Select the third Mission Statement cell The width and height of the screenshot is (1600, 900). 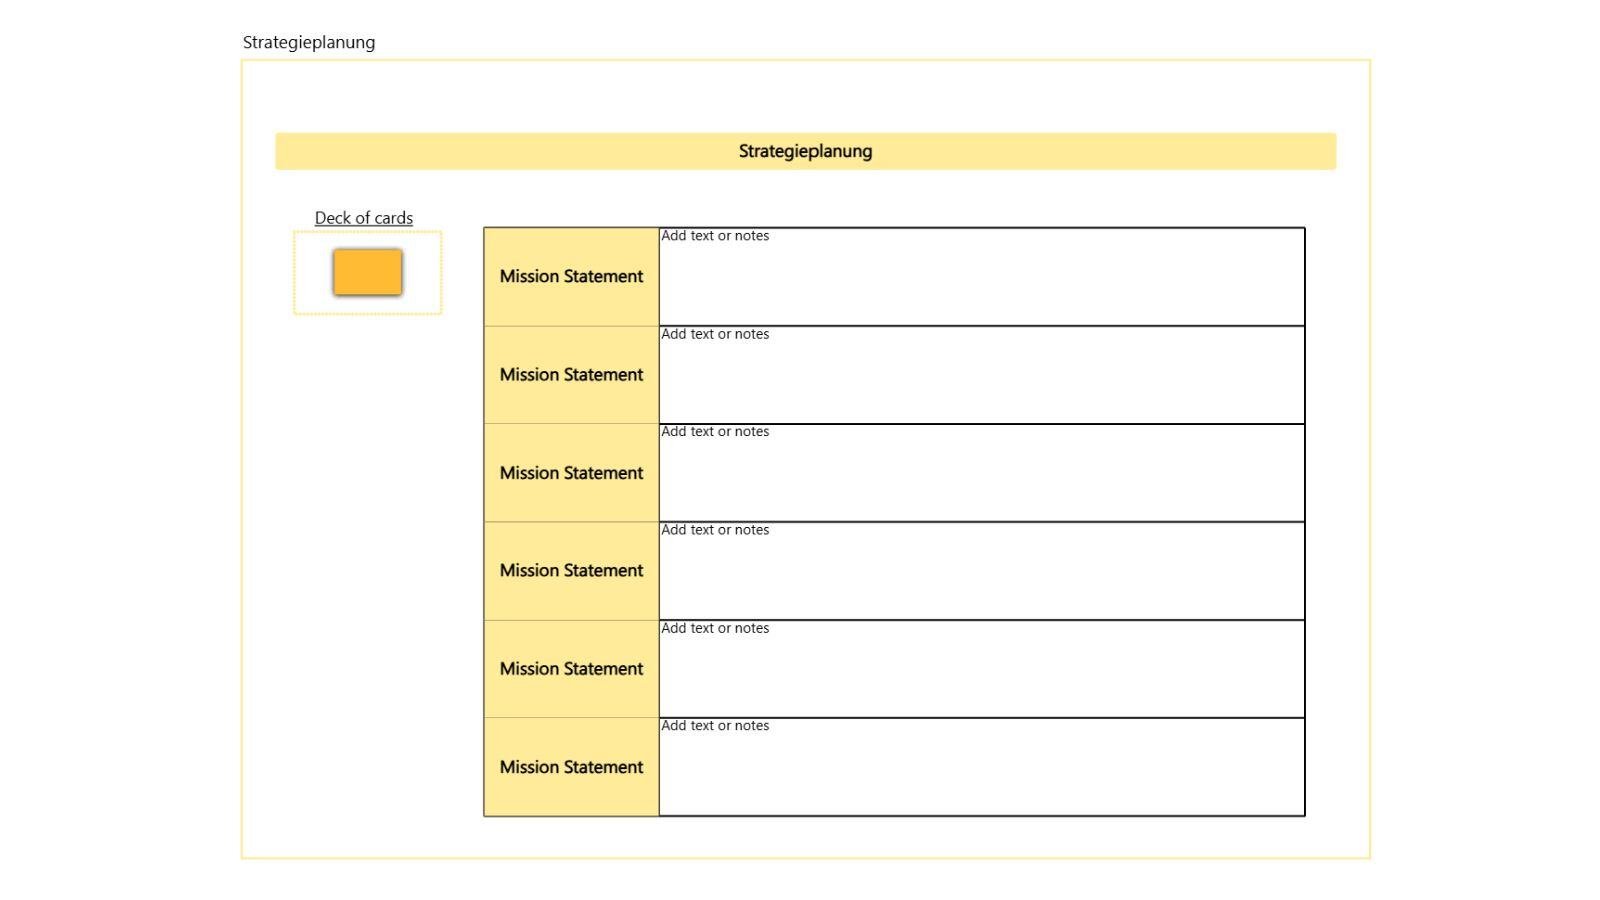[571, 473]
